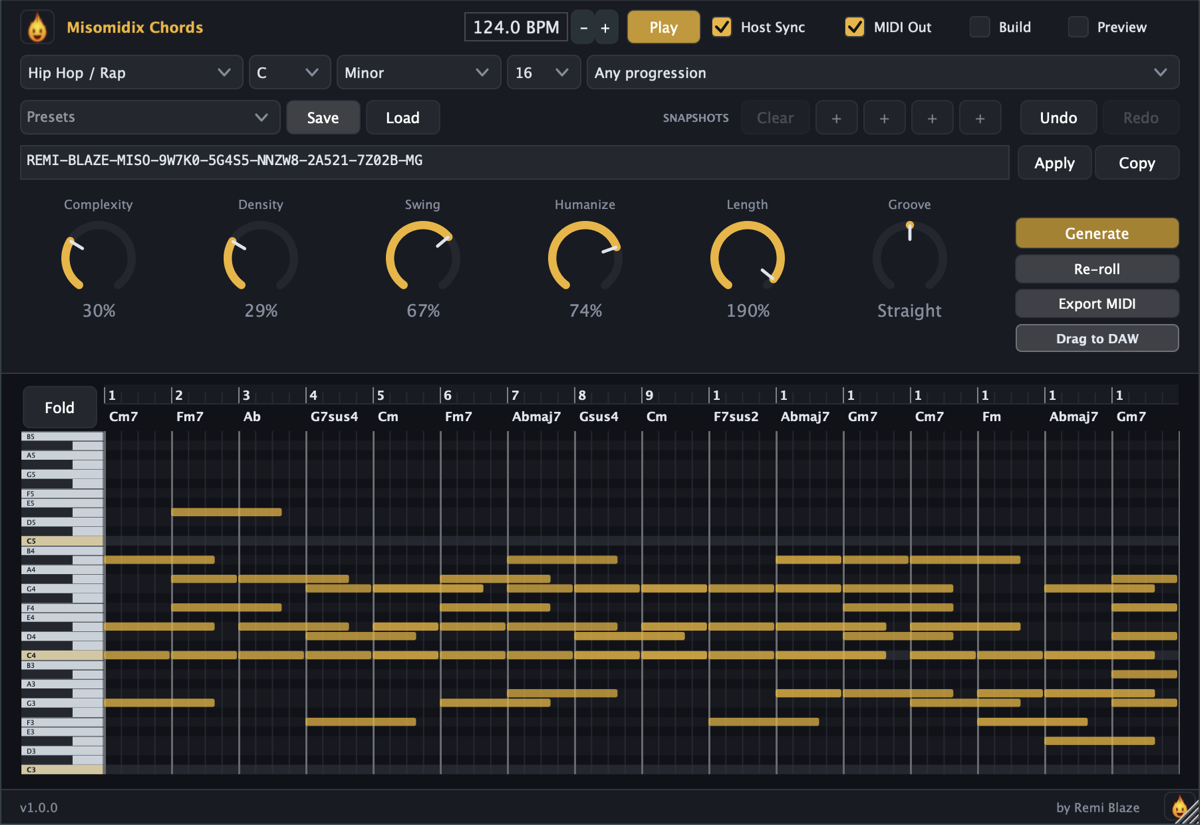Image resolution: width=1200 pixels, height=825 pixels.
Task: Disable the MIDI Out checkbox
Action: coord(854,27)
